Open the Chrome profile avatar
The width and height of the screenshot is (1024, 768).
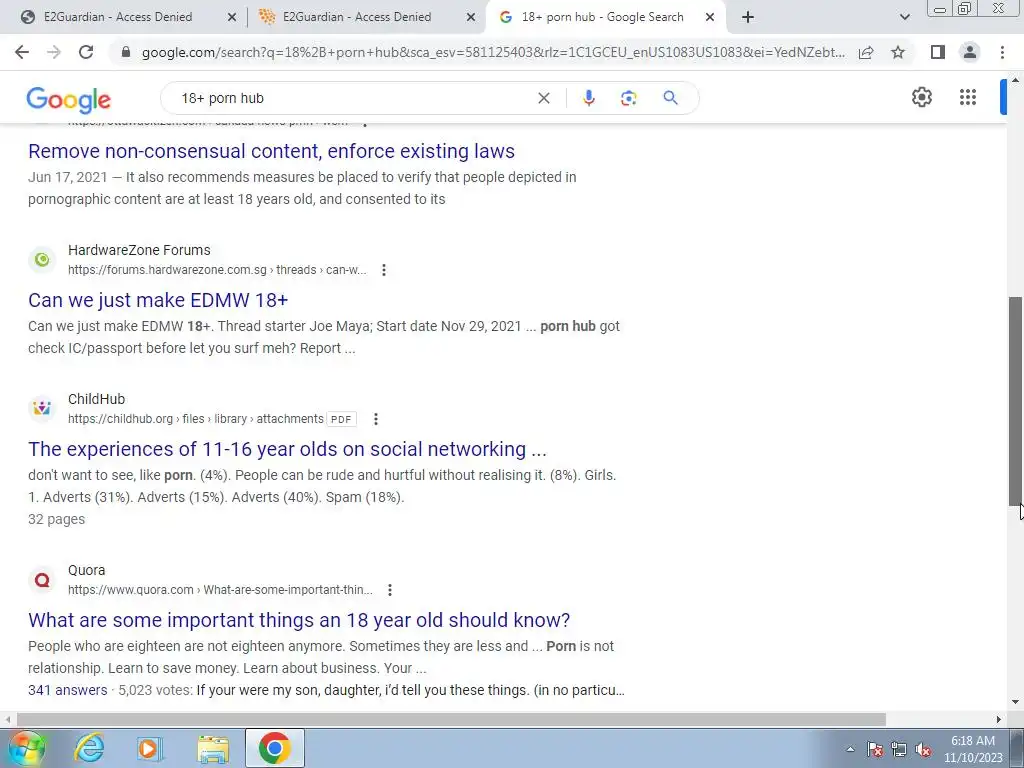tap(970, 52)
